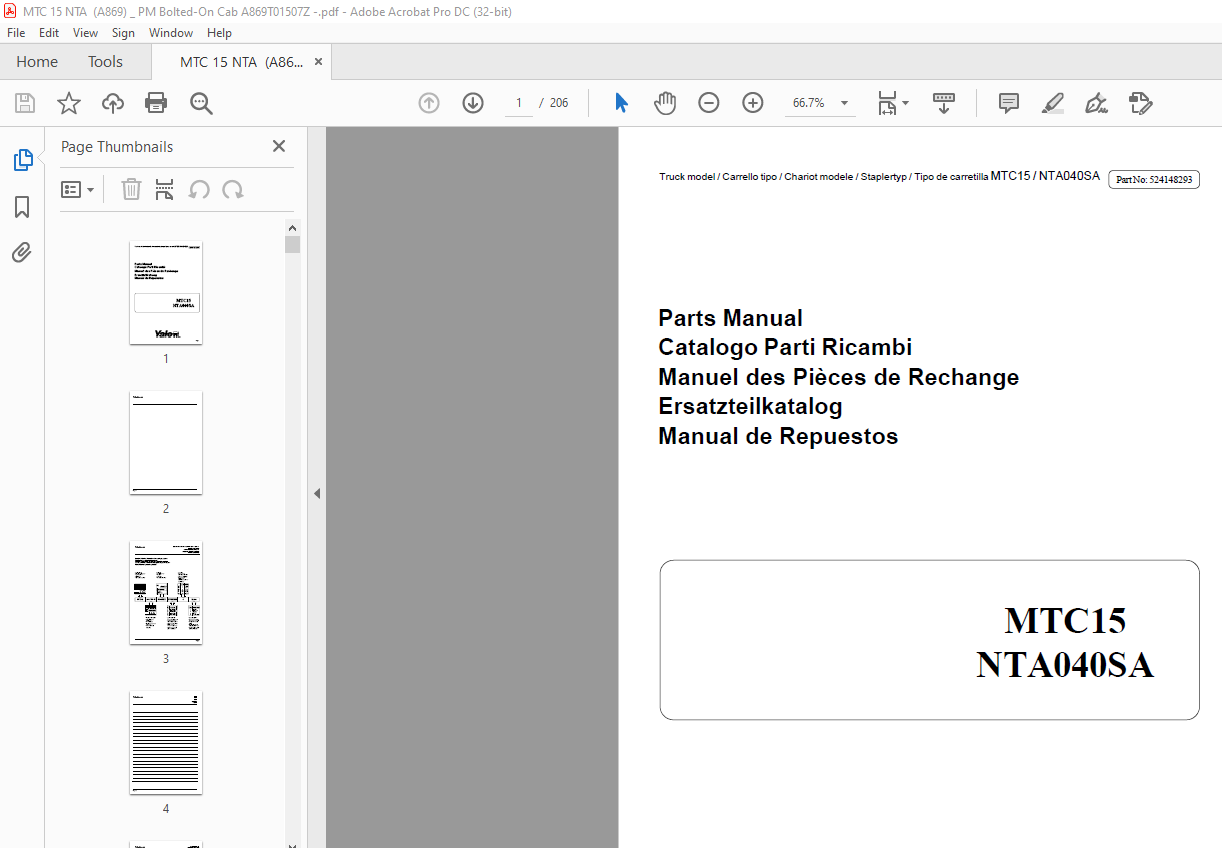Image resolution: width=1222 pixels, height=848 pixels.
Task: Collapse the navigation pane with side arrow
Action: 317,493
